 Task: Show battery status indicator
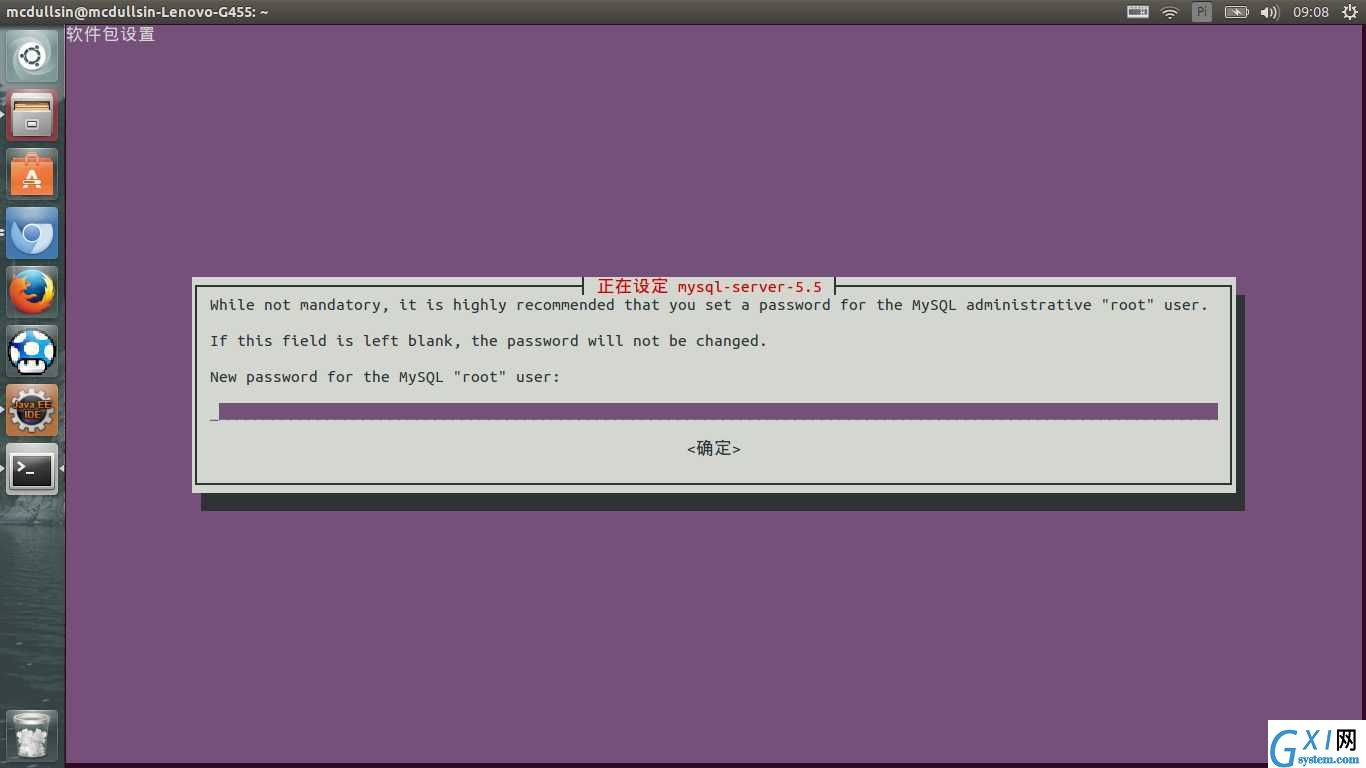click(x=1236, y=12)
